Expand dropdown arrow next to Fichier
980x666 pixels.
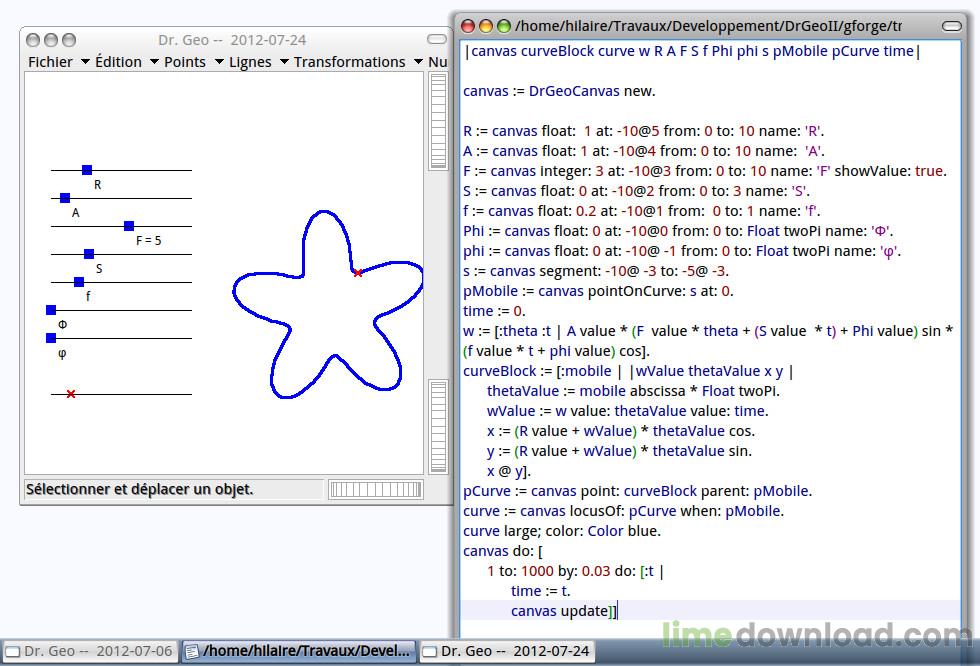[x=85, y=62]
